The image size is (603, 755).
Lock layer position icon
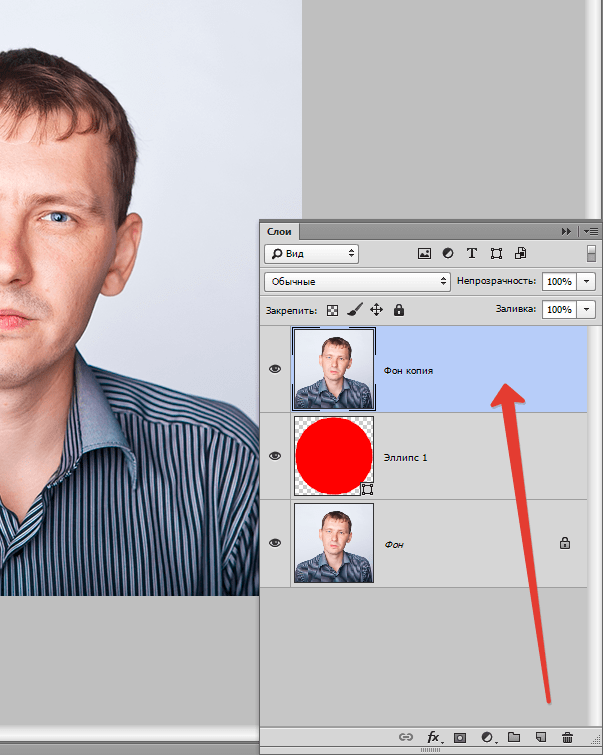(376, 310)
